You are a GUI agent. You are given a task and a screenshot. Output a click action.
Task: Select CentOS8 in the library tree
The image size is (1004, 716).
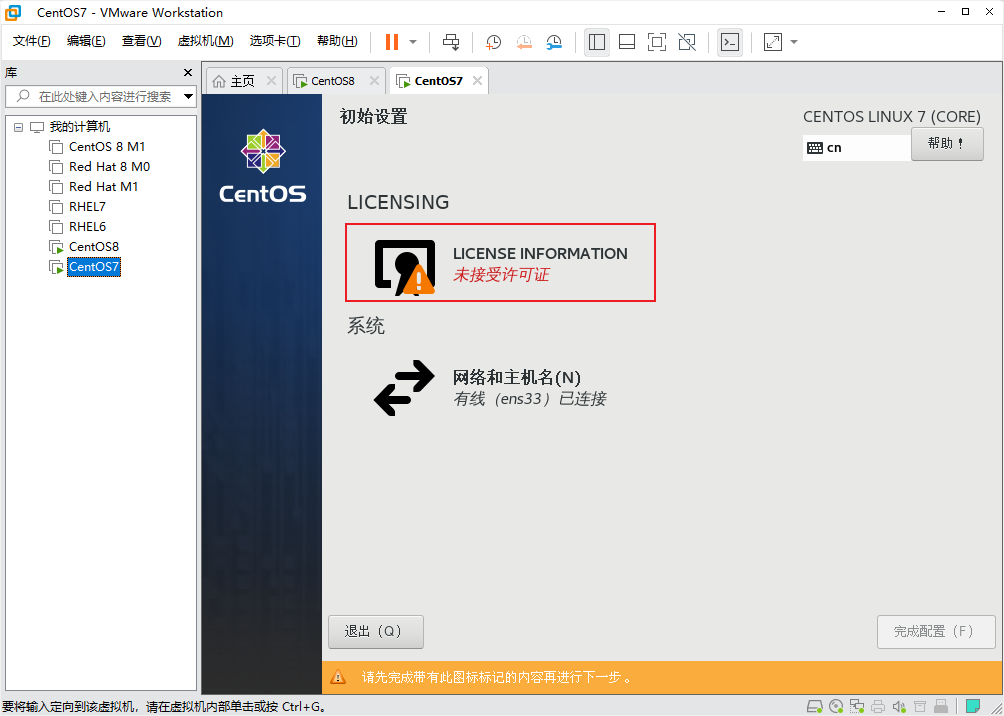pyautogui.click(x=93, y=247)
